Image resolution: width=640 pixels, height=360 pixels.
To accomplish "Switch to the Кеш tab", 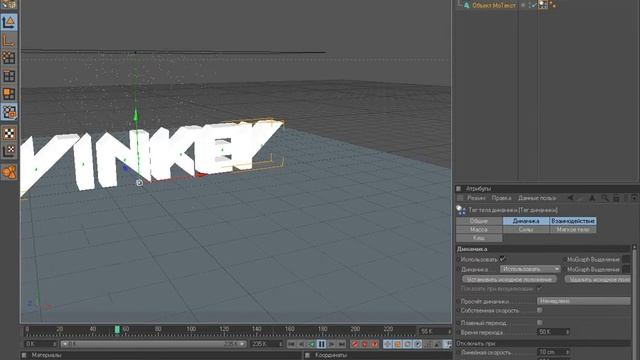I will 479,238.
